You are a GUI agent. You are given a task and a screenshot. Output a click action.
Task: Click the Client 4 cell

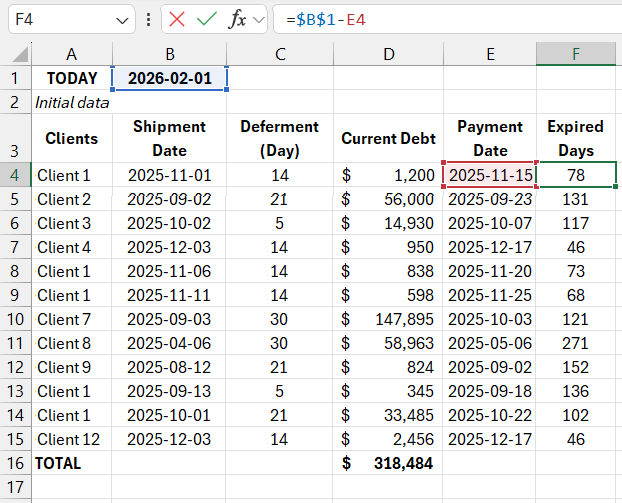tap(72, 247)
